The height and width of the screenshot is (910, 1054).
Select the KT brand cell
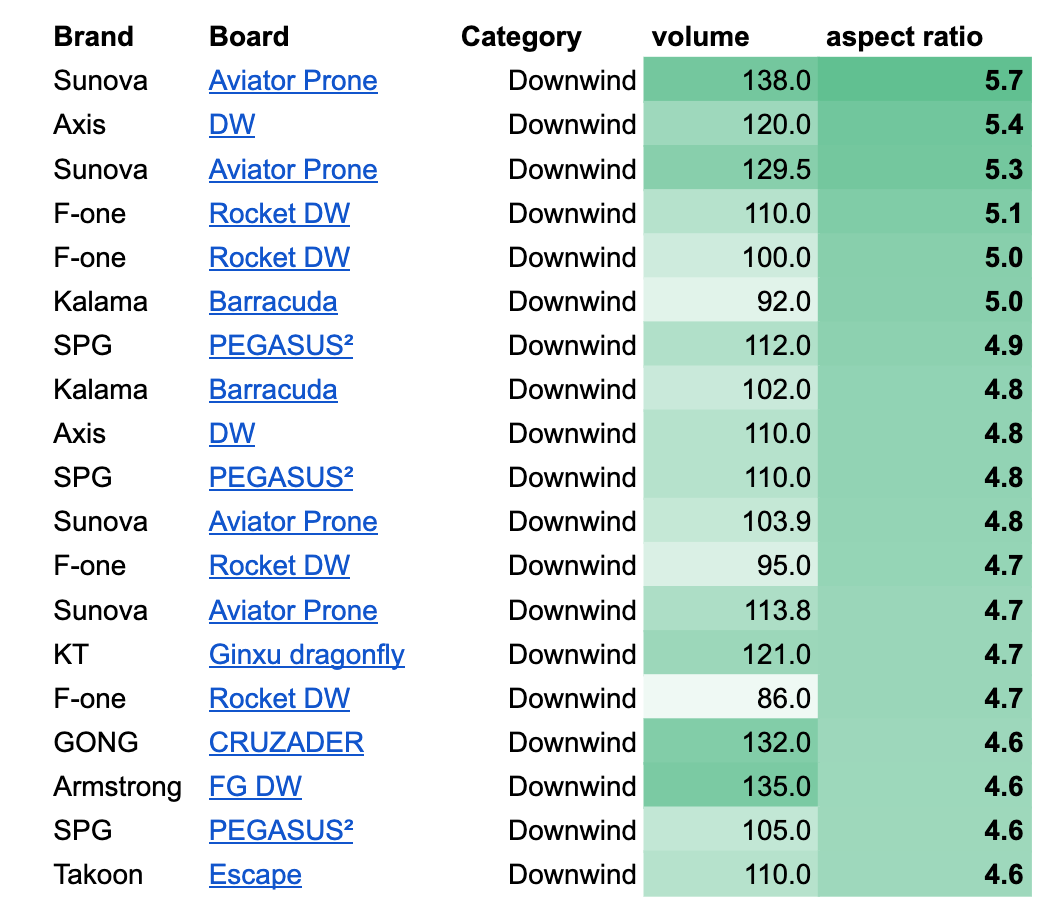point(71,654)
